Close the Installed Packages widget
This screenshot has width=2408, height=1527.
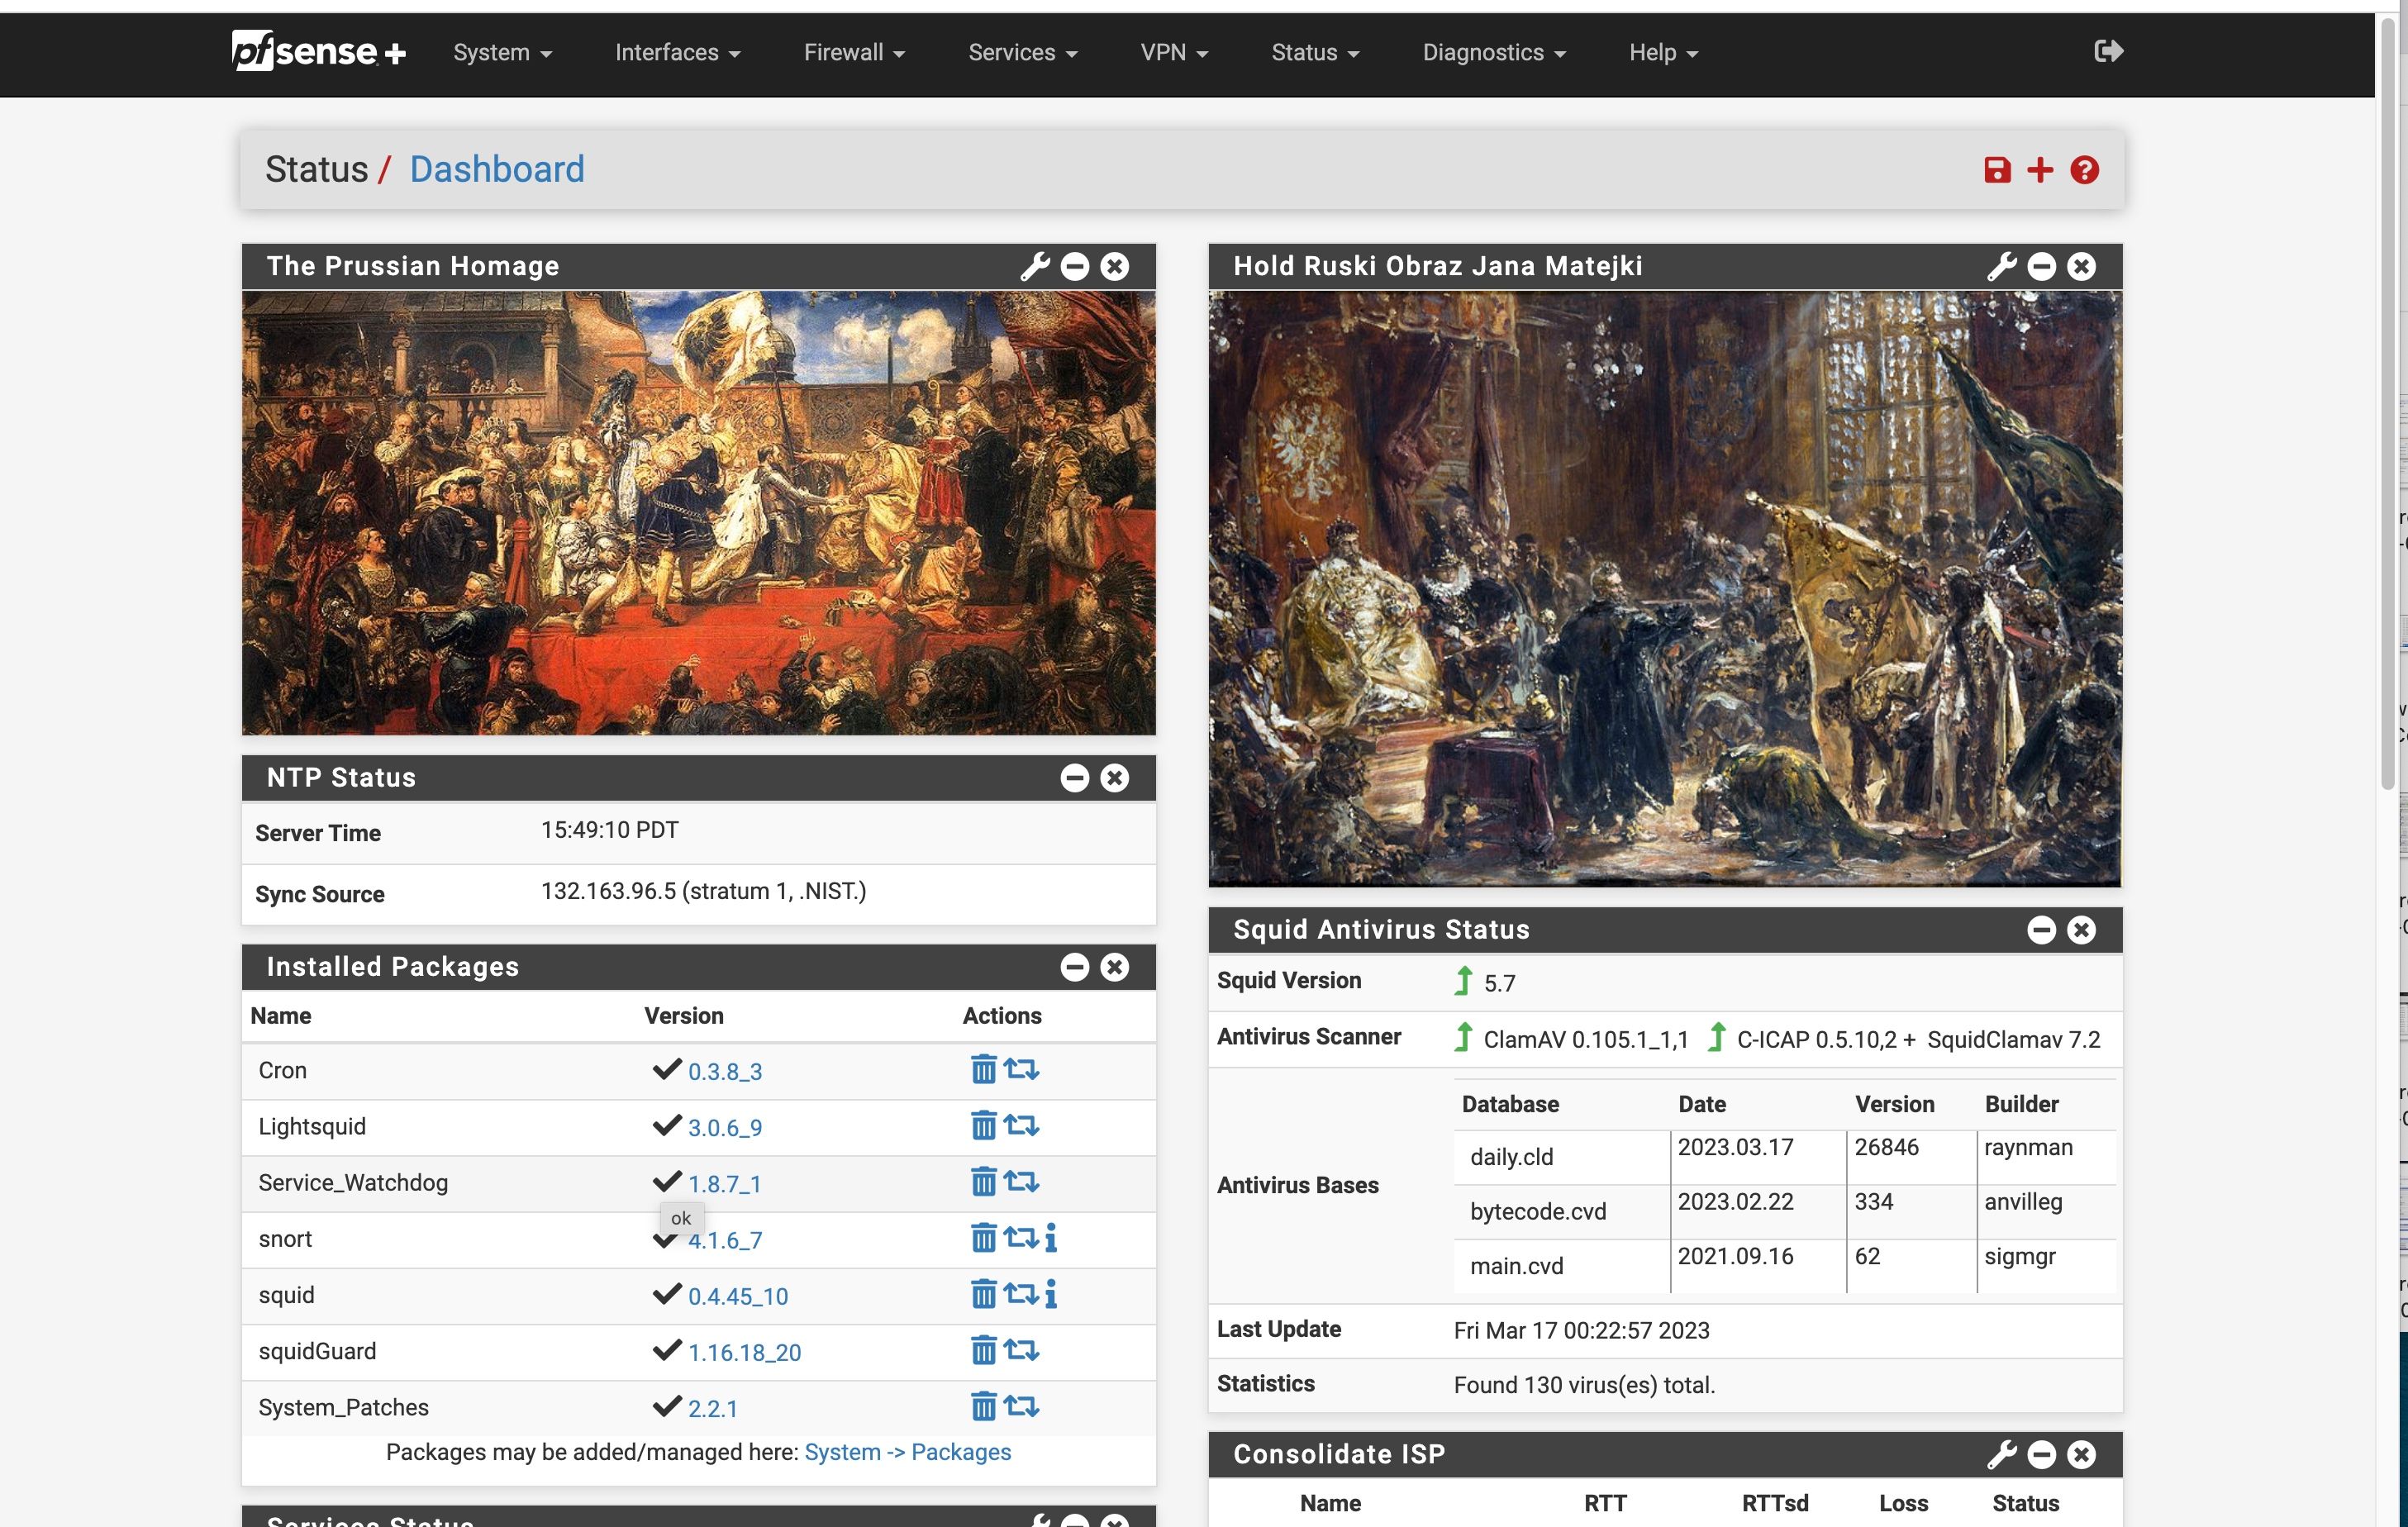(x=1115, y=967)
